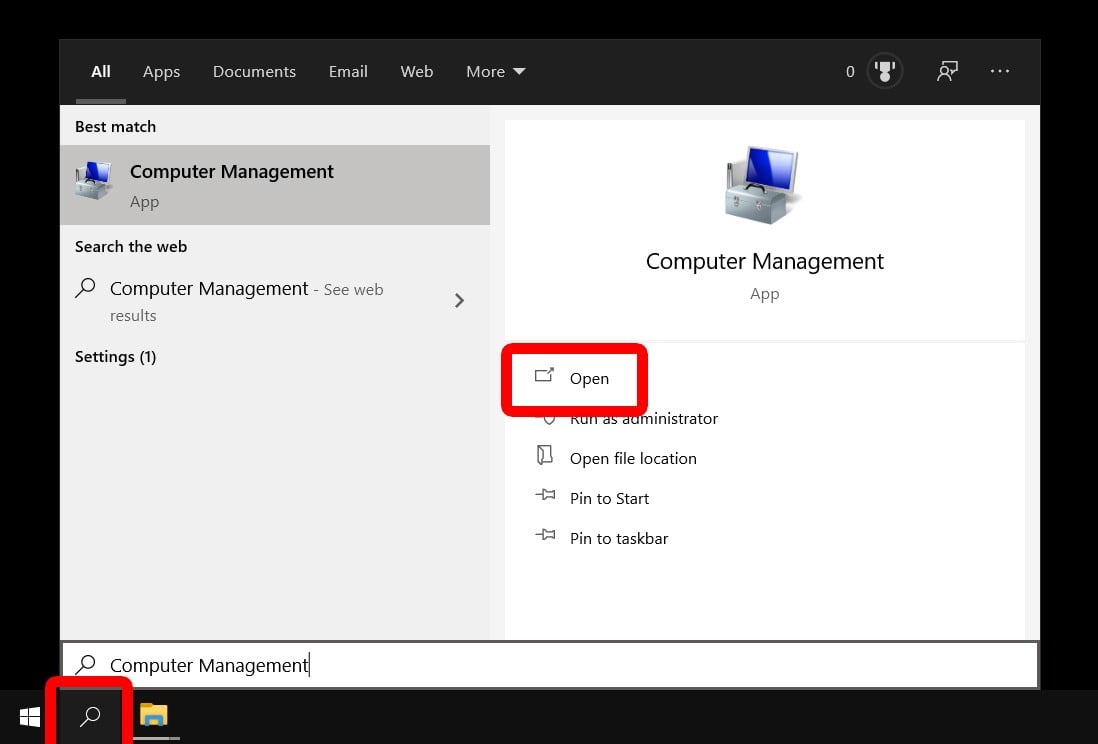The width and height of the screenshot is (1098, 744).
Task: Select Open file location
Action: click(x=633, y=459)
